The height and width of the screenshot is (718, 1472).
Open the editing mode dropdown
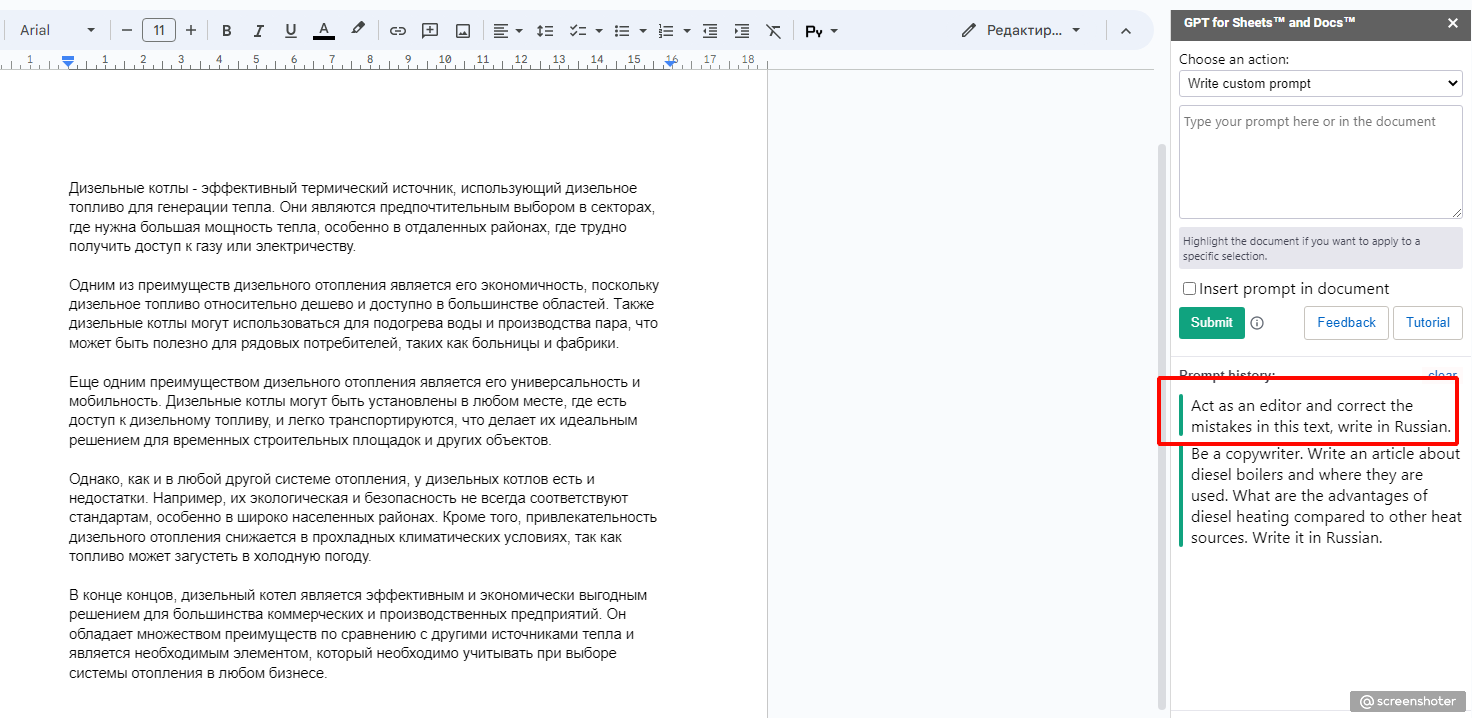pyautogui.click(x=1022, y=31)
